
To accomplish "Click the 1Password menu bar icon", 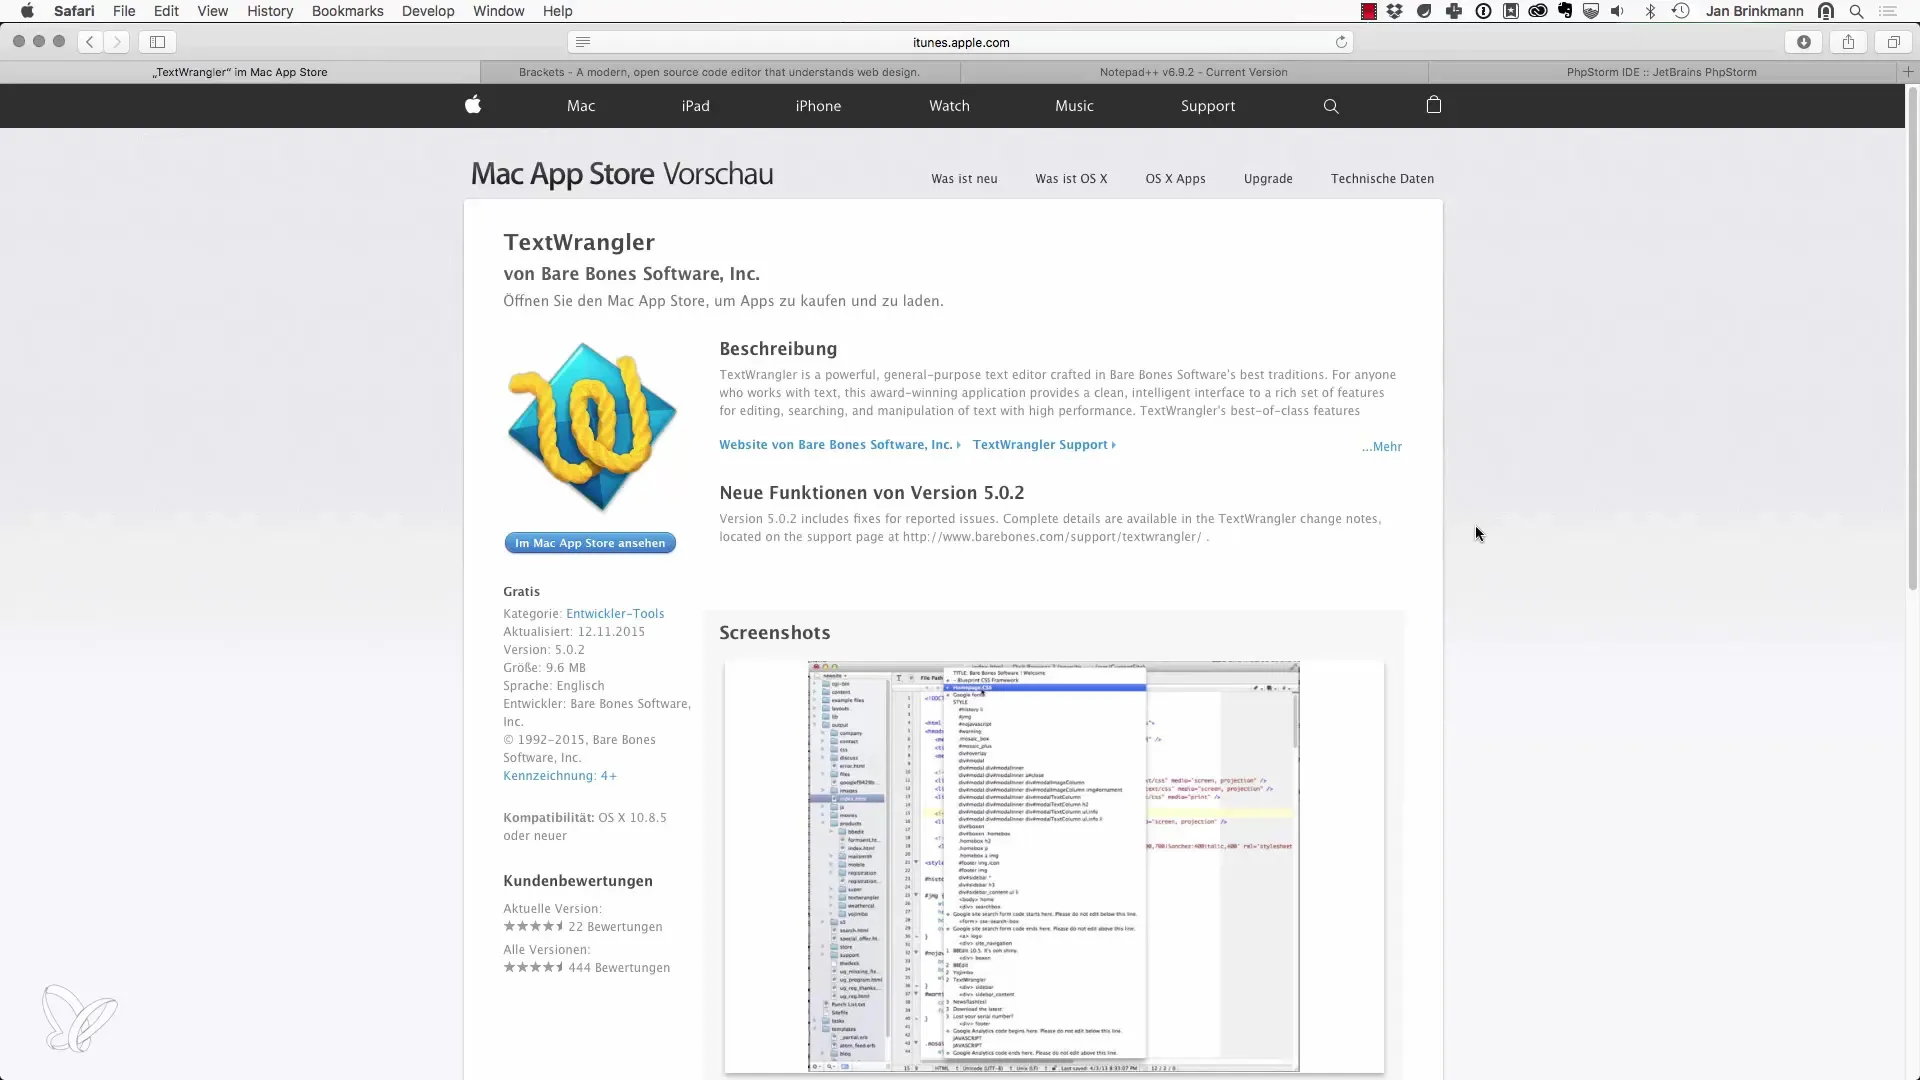I will pos(1484,11).
